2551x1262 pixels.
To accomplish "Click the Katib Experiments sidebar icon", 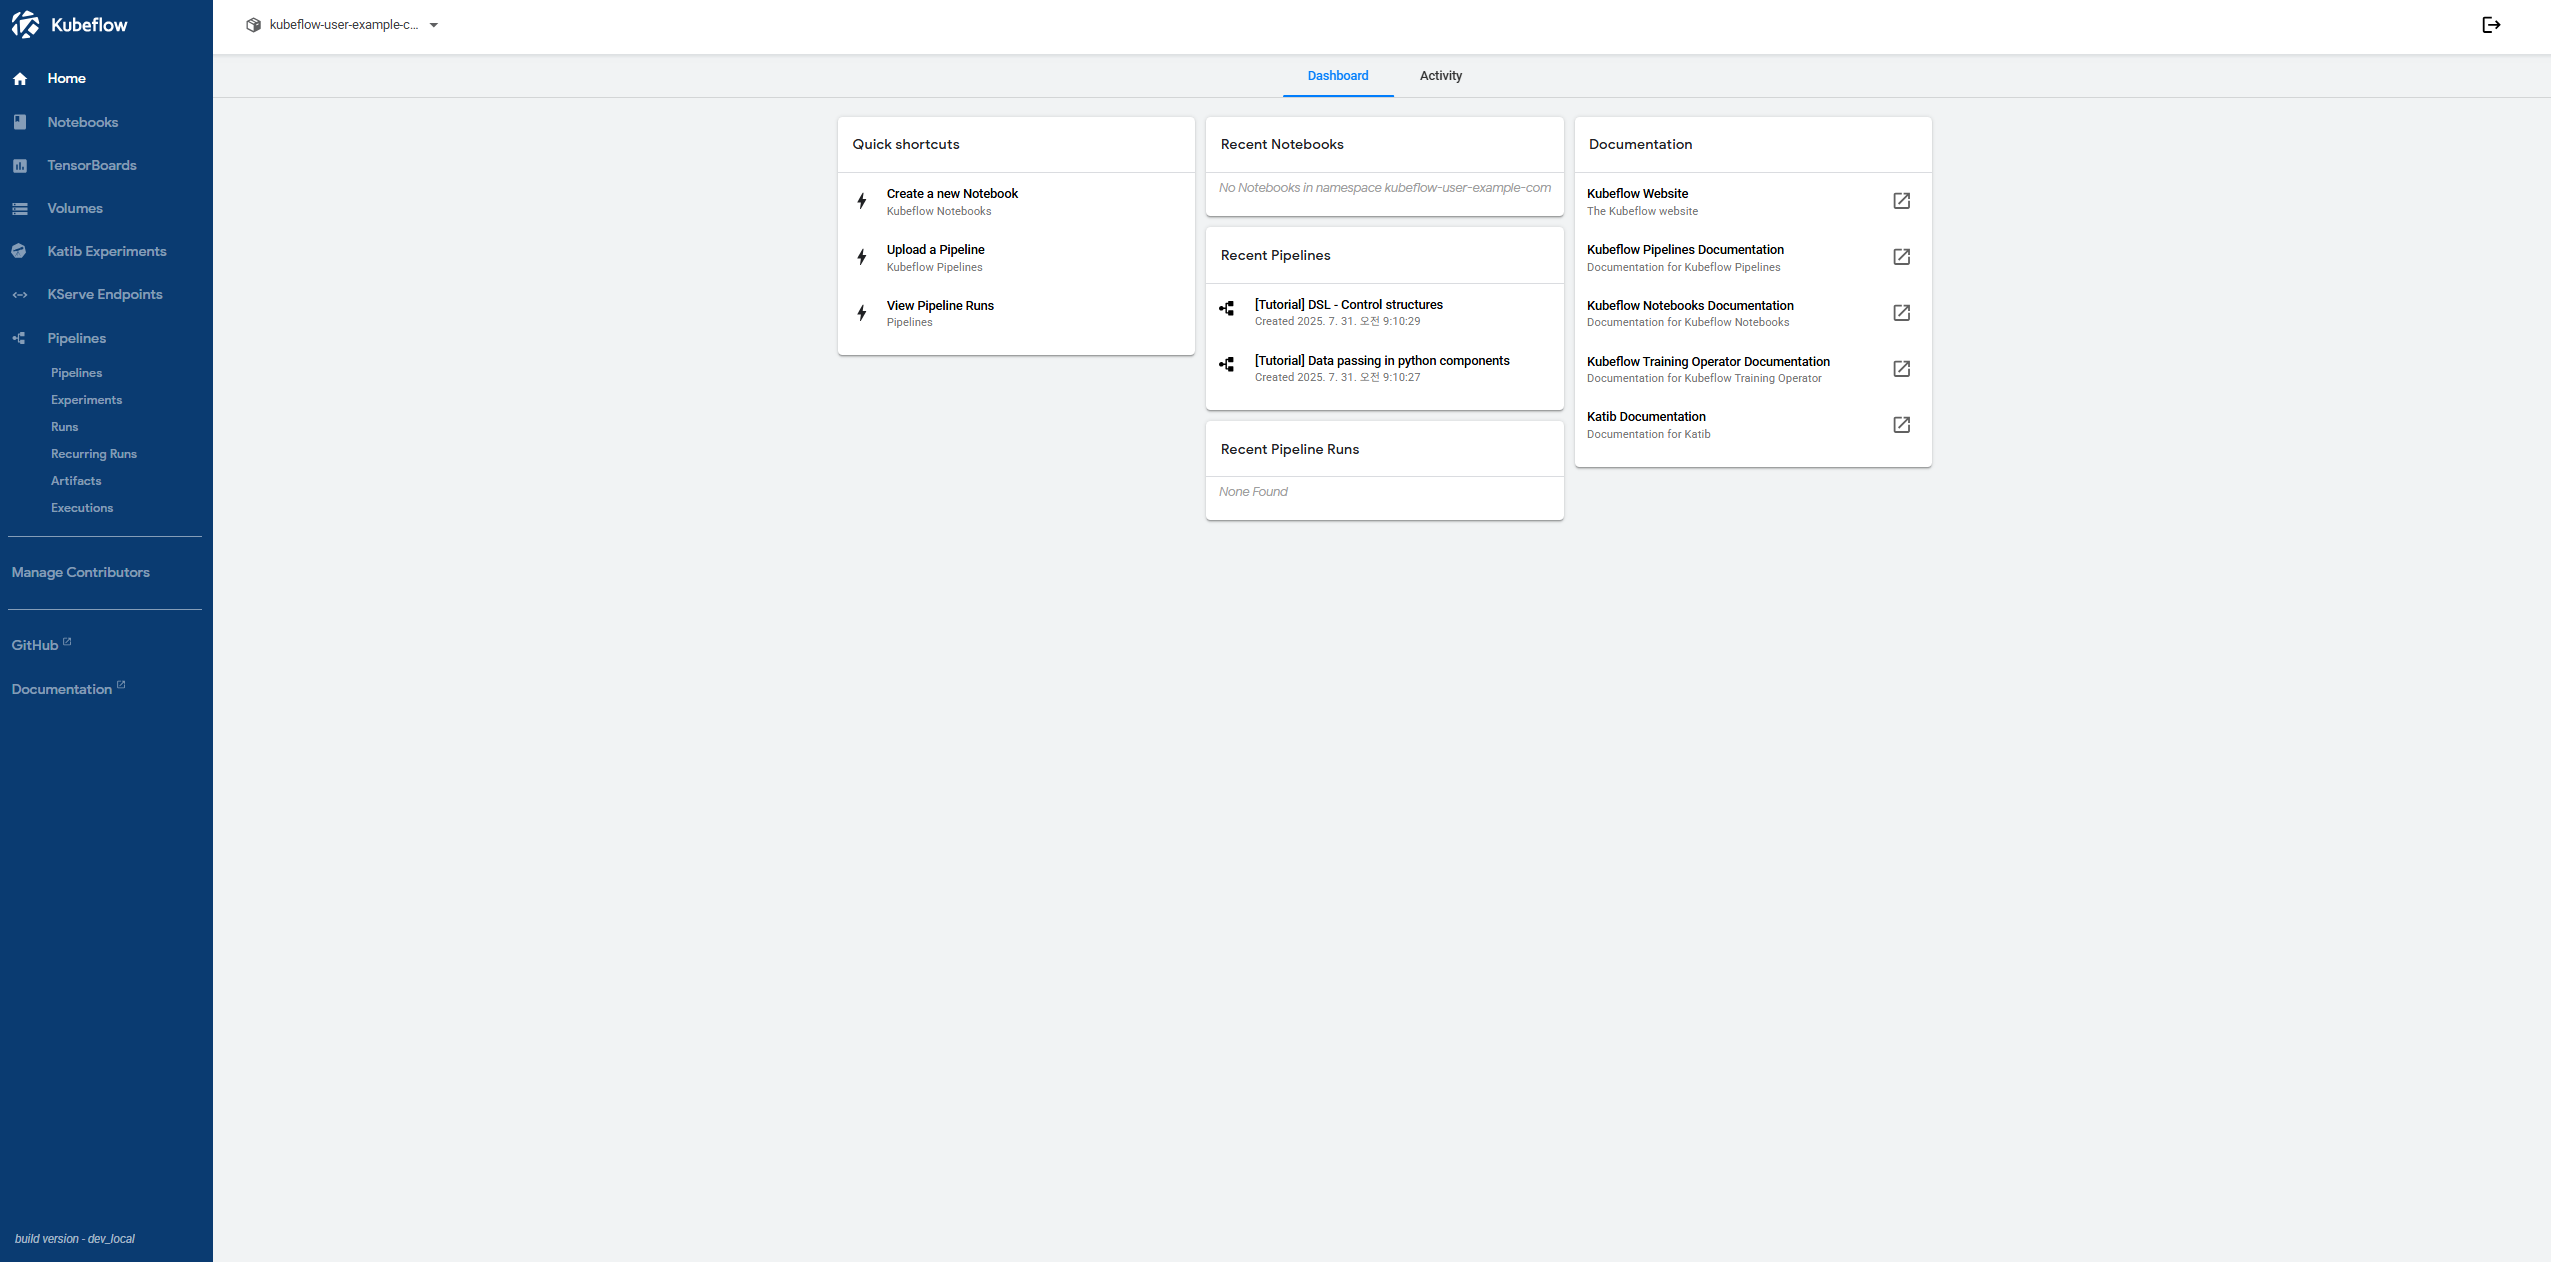I will click(20, 251).
